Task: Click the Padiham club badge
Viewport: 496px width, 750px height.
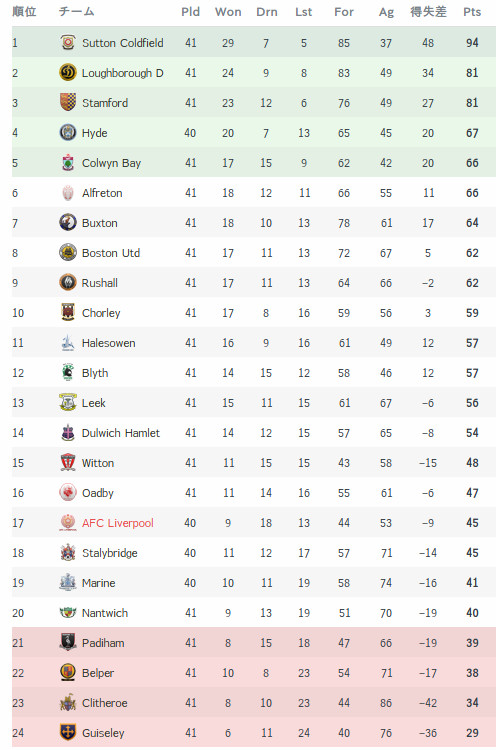Action: tap(68, 642)
